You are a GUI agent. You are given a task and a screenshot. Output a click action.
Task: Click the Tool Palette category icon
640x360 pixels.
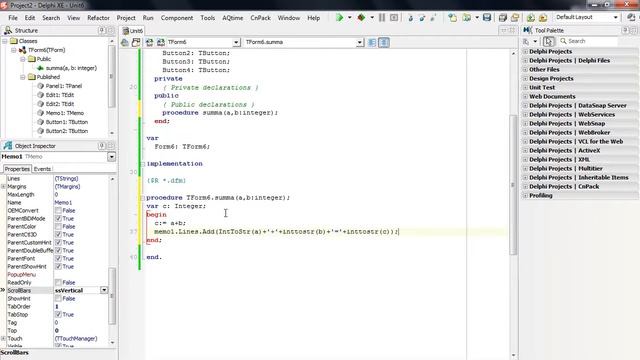[x=526, y=41]
